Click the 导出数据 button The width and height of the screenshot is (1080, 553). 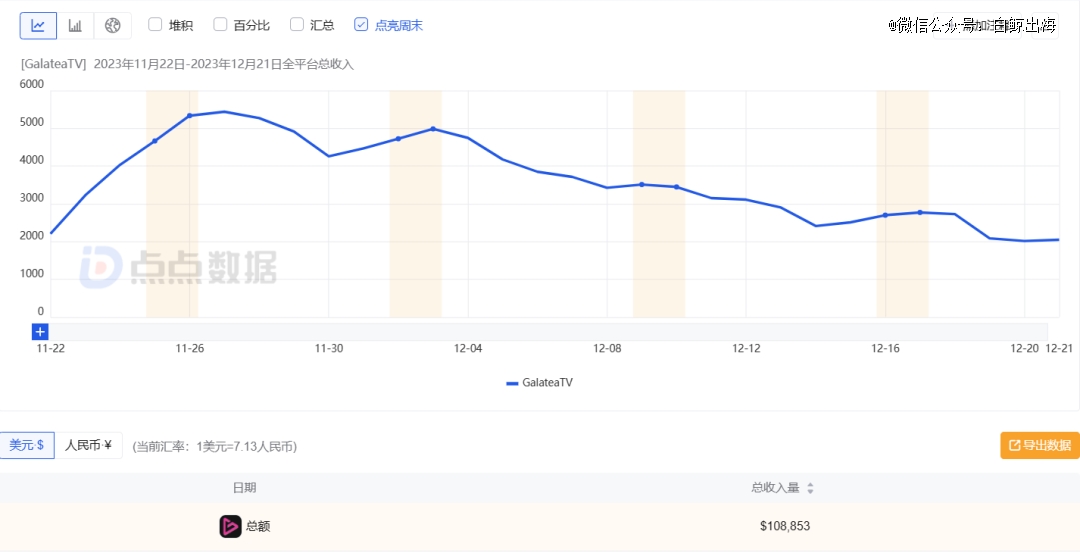pyautogui.click(x=1040, y=446)
